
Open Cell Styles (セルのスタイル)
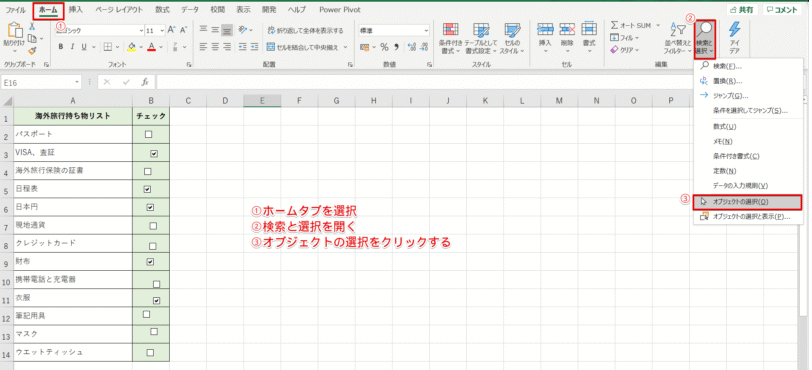pyautogui.click(x=512, y=39)
